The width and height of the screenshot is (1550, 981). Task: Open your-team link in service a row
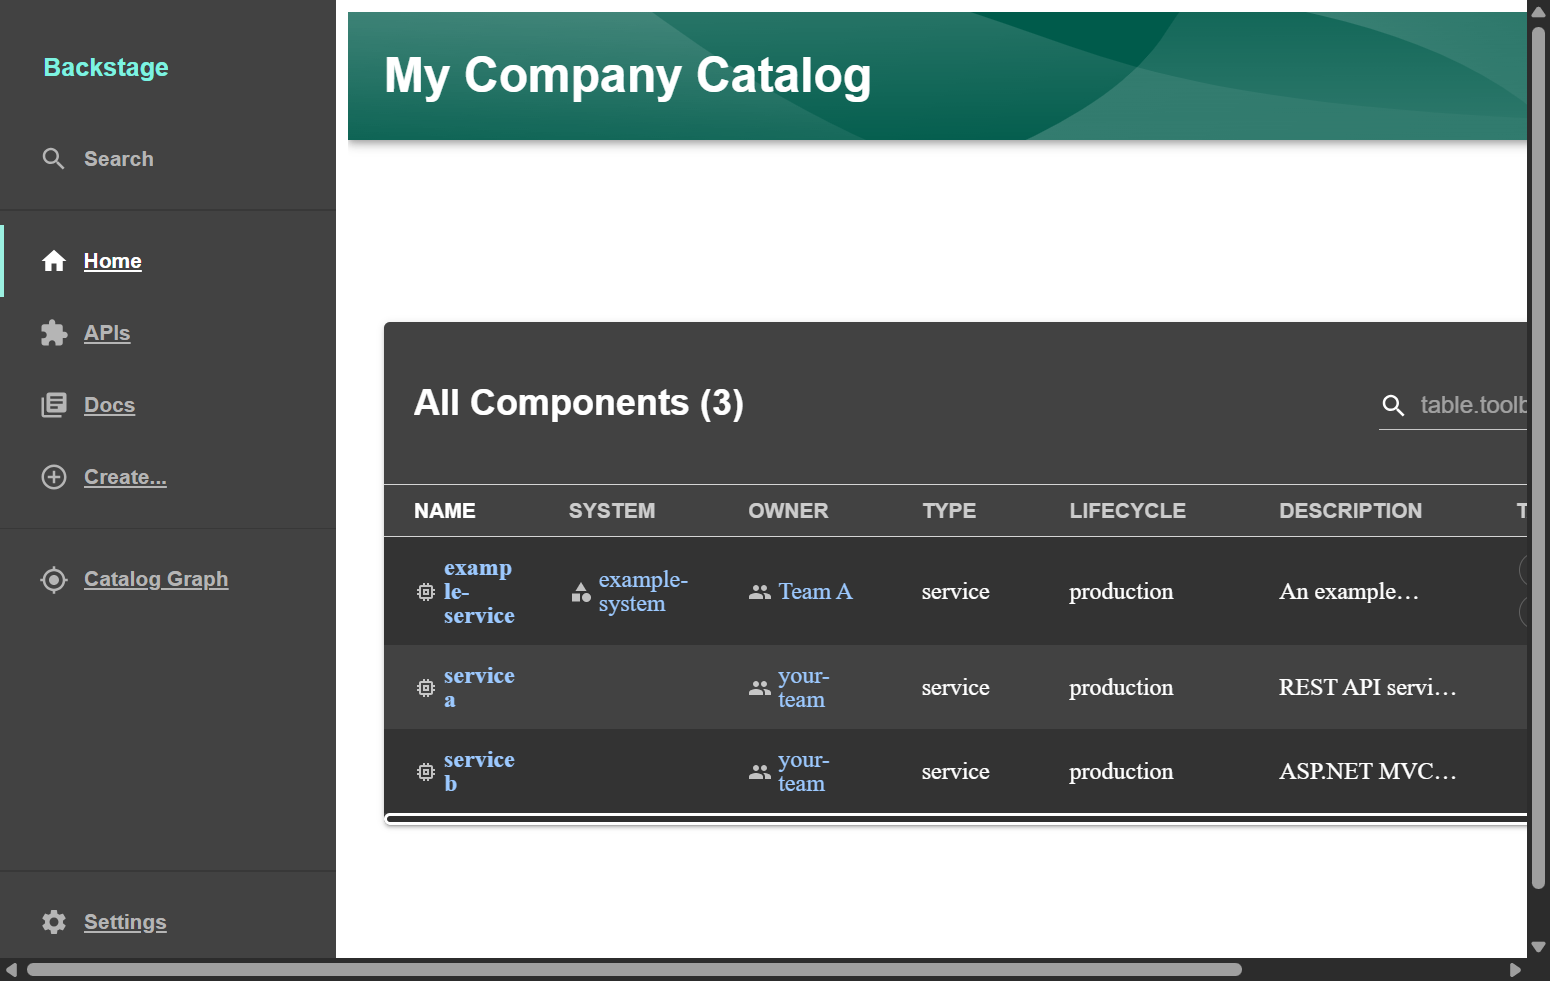(804, 688)
